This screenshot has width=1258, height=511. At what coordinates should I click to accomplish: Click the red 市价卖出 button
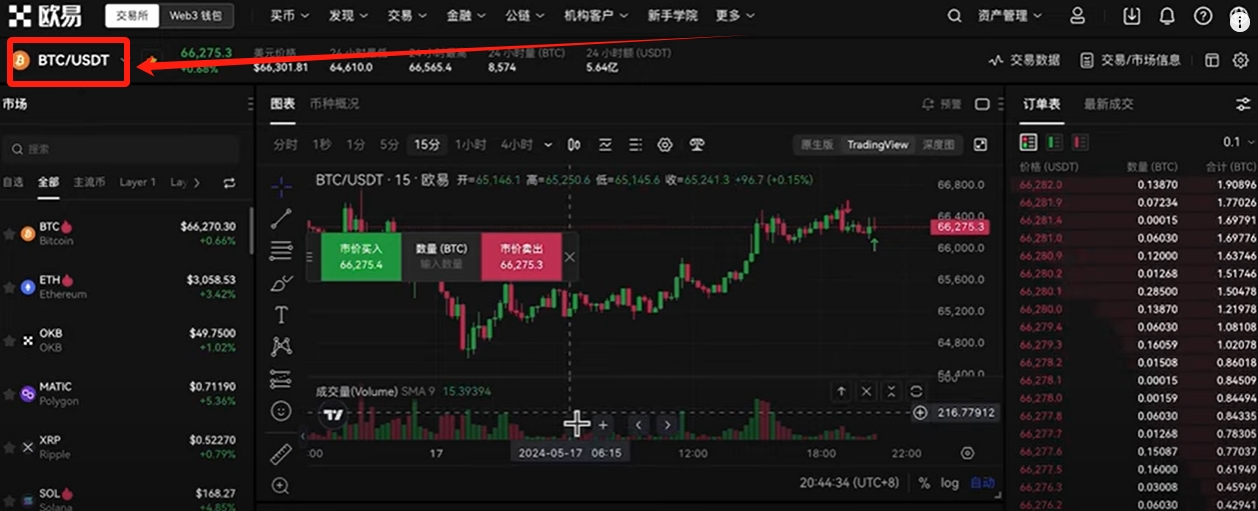(521, 256)
